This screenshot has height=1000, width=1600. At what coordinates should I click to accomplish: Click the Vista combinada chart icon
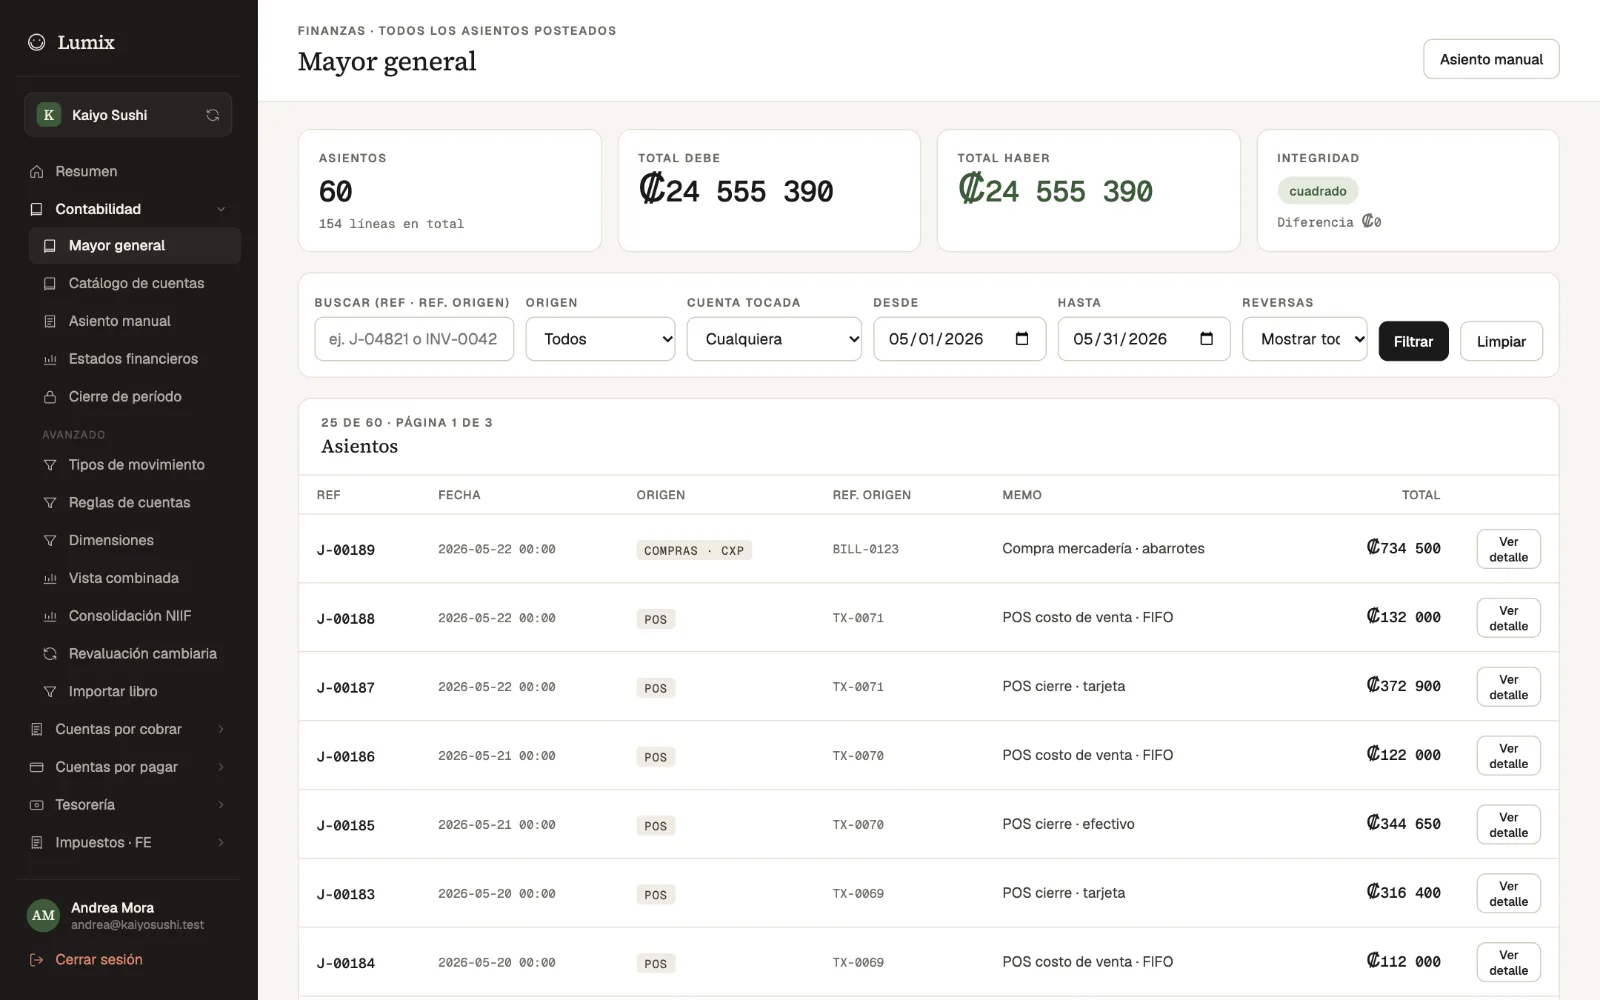[50, 578]
